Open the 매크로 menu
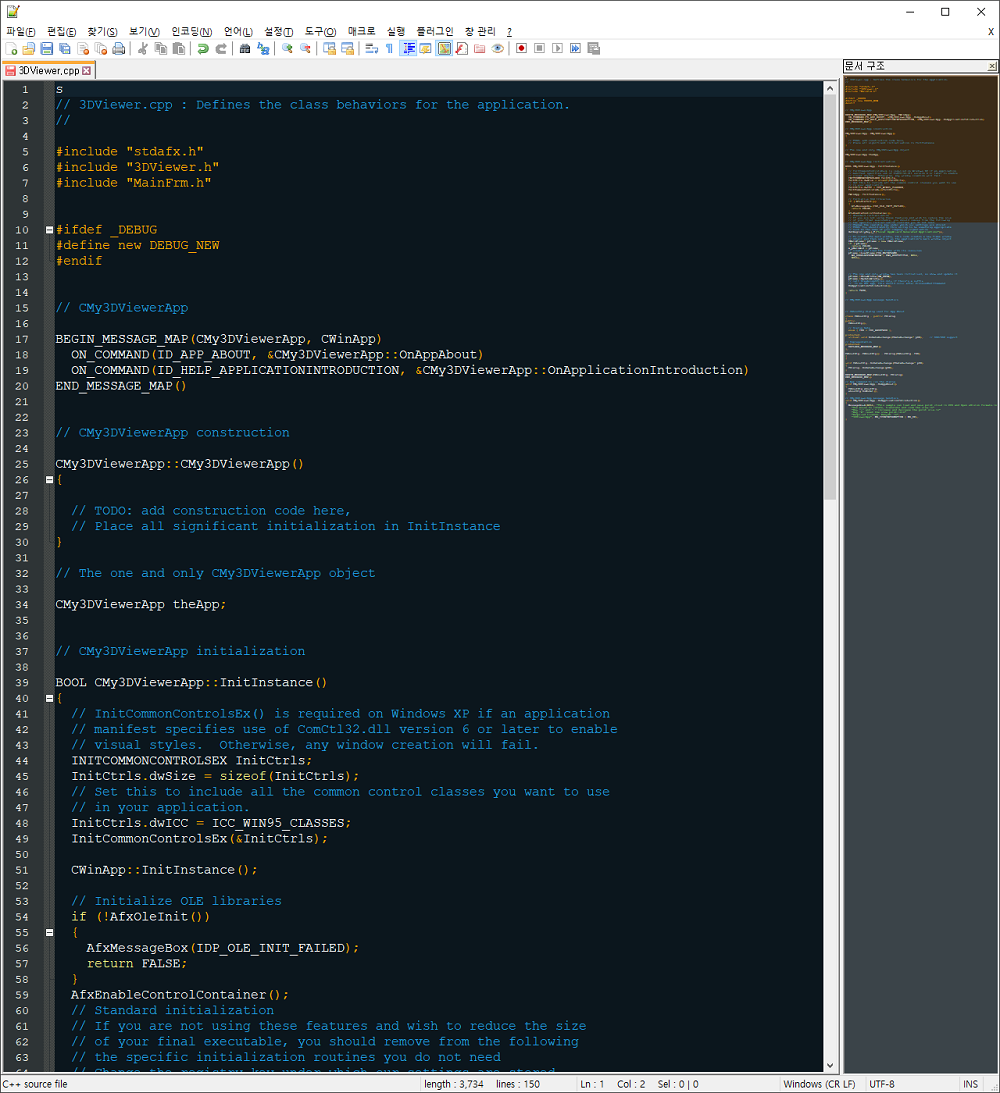1000x1093 pixels. pyautogui.click(x=362, y=31)
